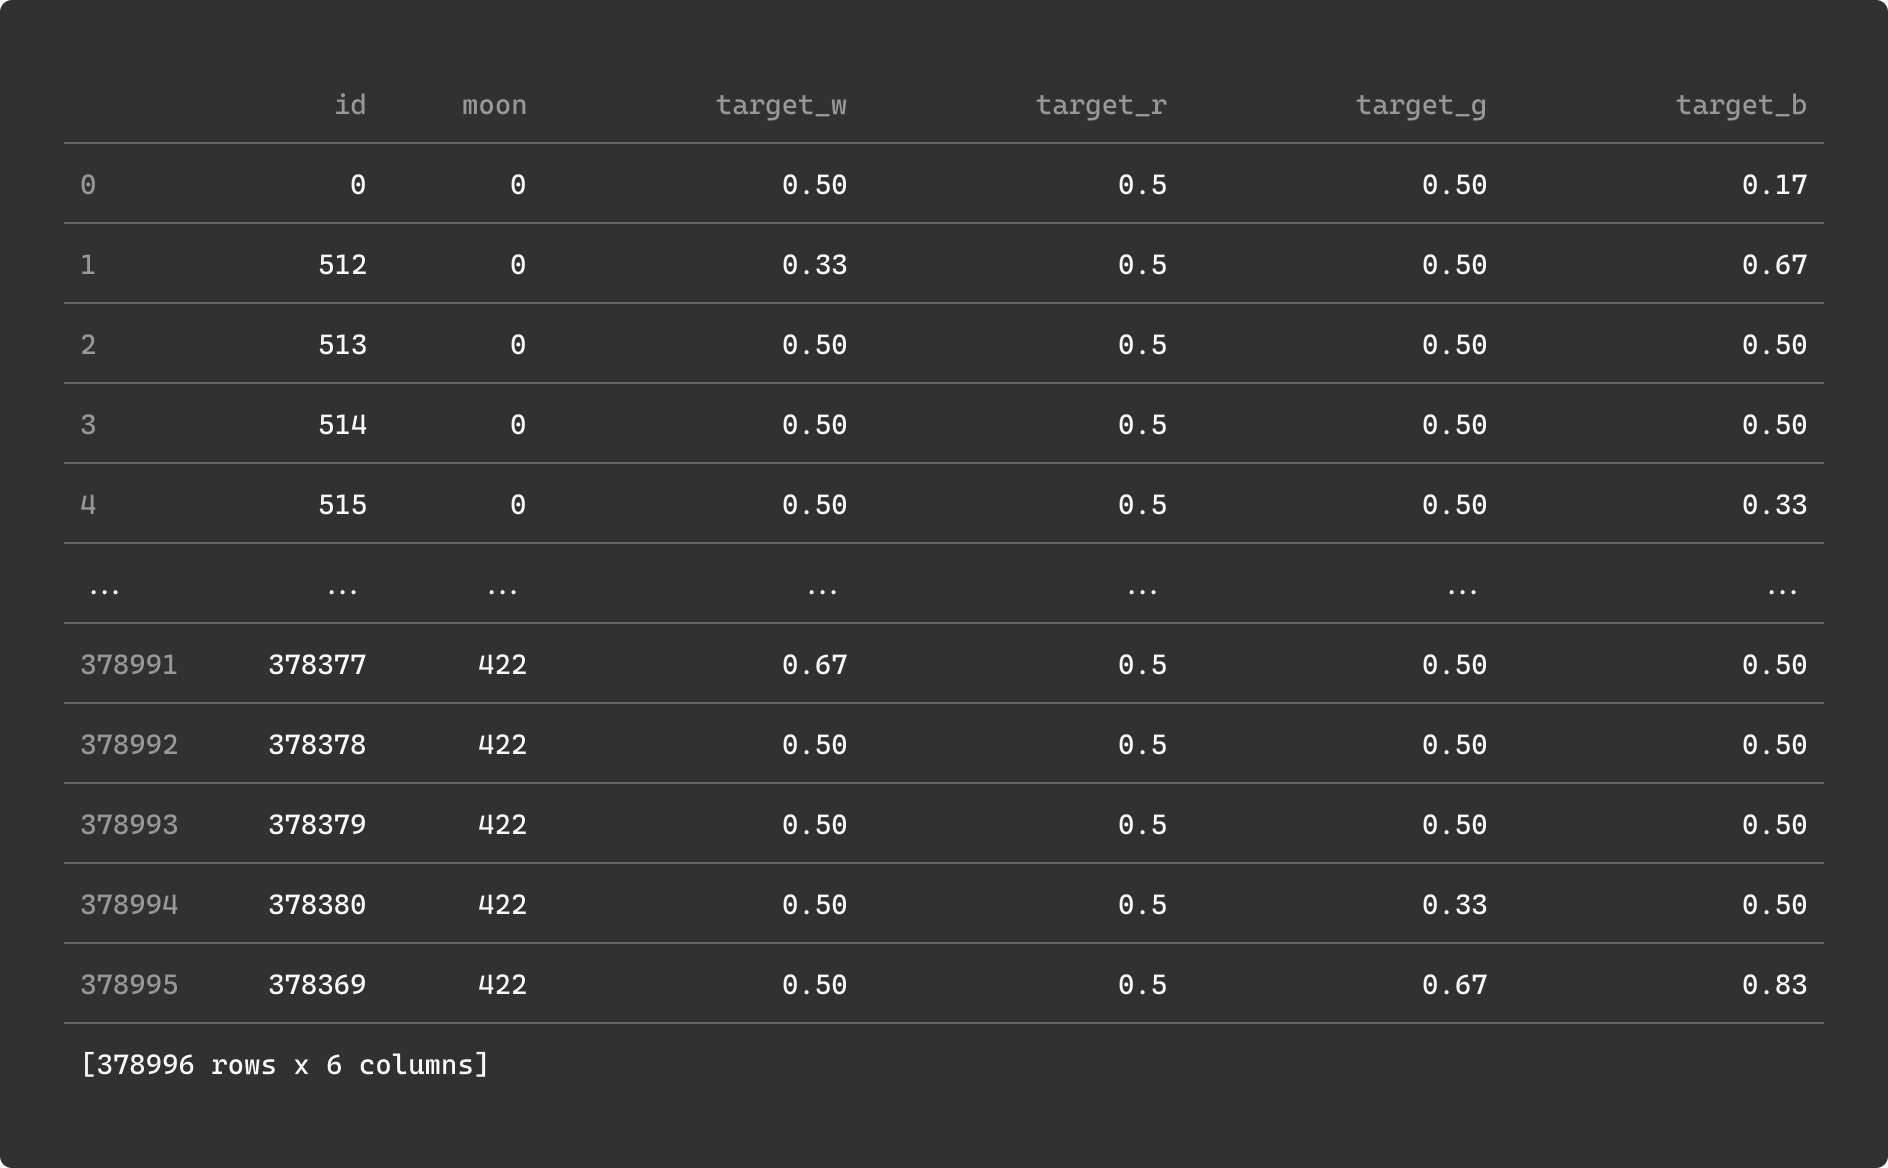Click the row index 3 label
The width and height of the screenshot is (1888, 1168).
[88, 425]
